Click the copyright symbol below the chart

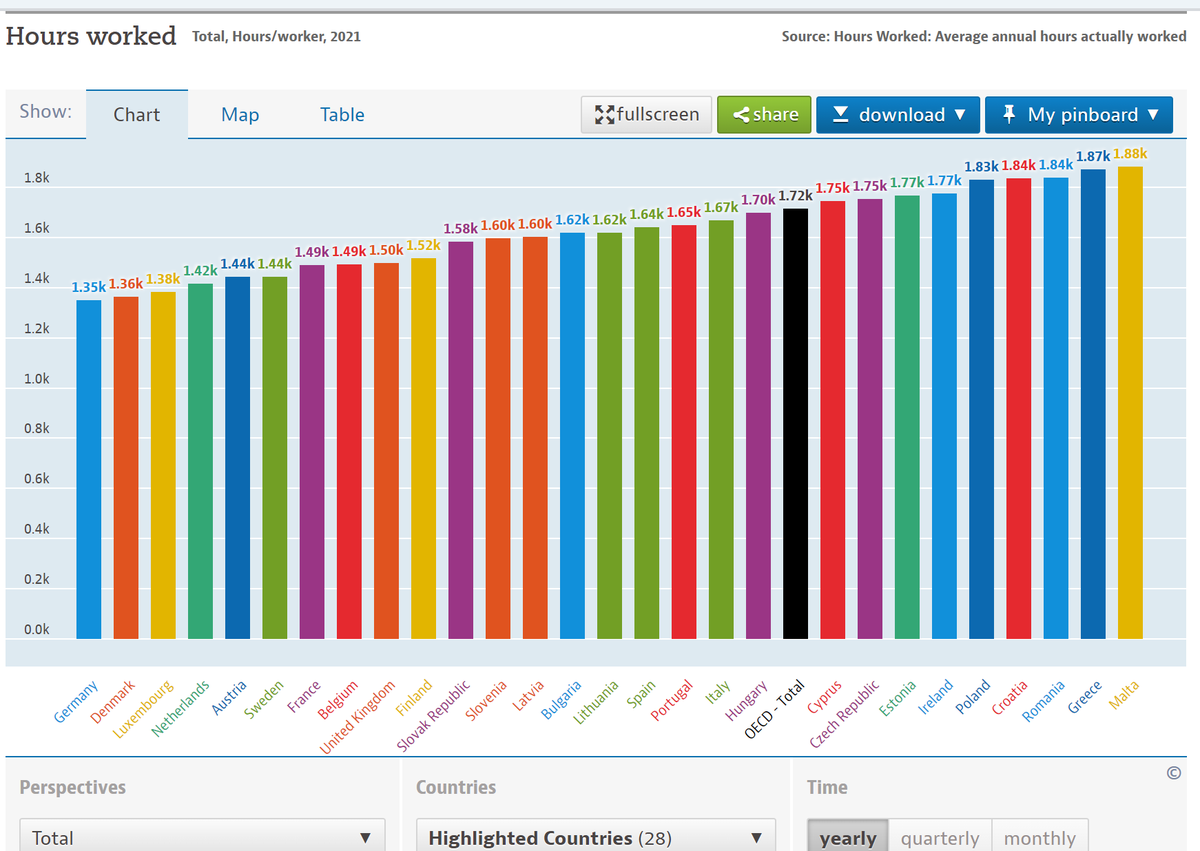tap(1174, 772)
